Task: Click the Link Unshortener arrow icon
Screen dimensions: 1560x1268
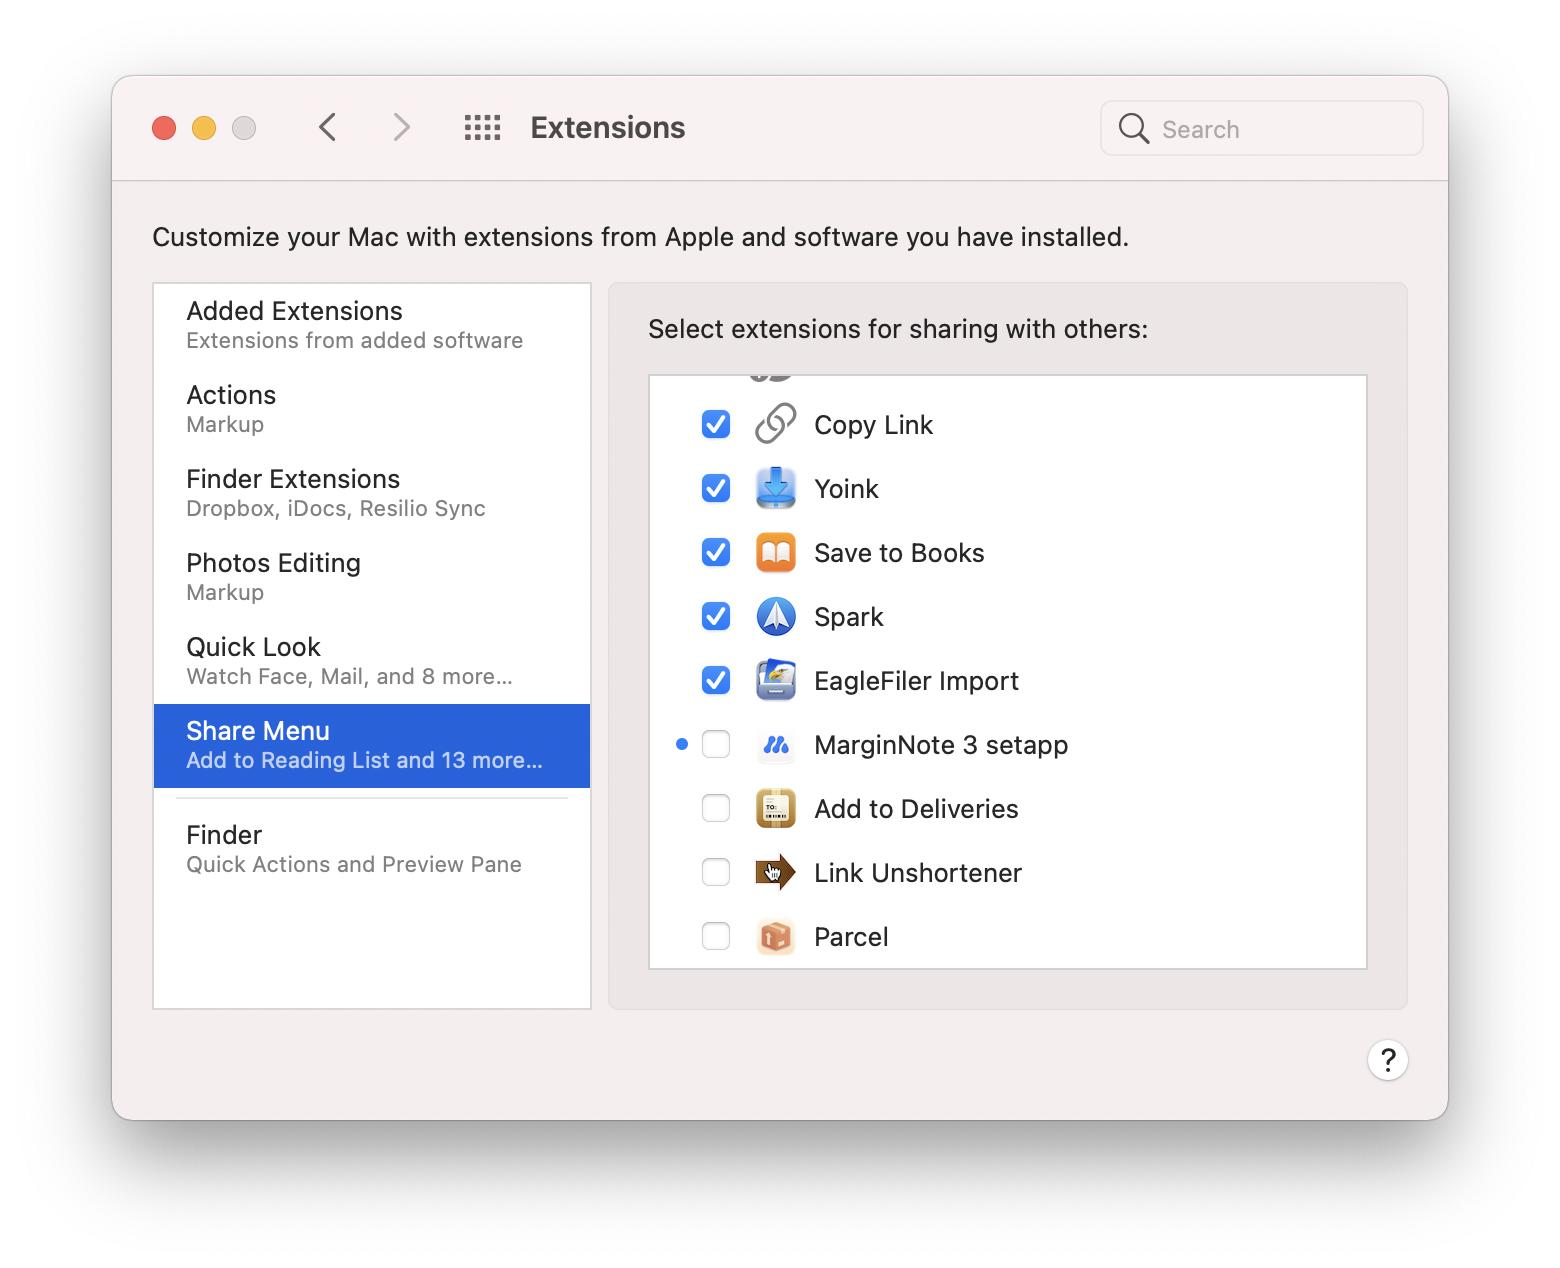Action: (775, 872)
